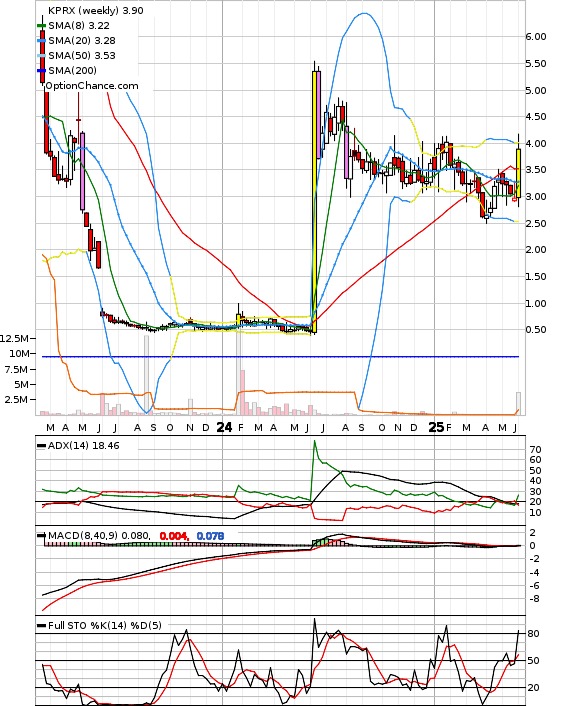Click the blue MACD value 0.078
This screenshot has width=566, height=706.
(x=210, y=536)
